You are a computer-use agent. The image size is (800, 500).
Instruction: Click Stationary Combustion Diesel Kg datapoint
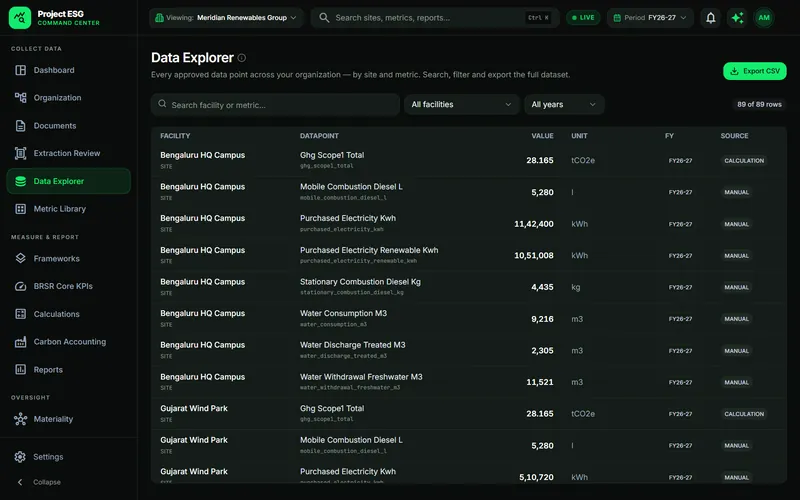click(x=360, y=282)
